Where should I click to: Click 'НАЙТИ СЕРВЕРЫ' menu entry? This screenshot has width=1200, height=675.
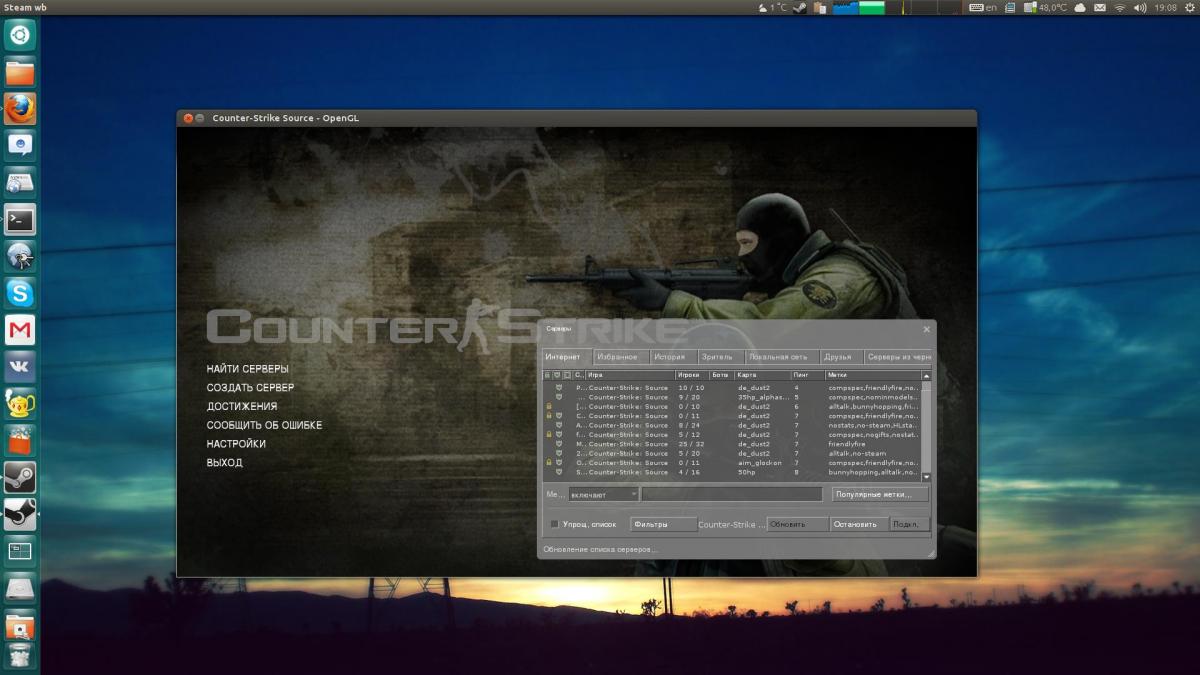[247, 369]
